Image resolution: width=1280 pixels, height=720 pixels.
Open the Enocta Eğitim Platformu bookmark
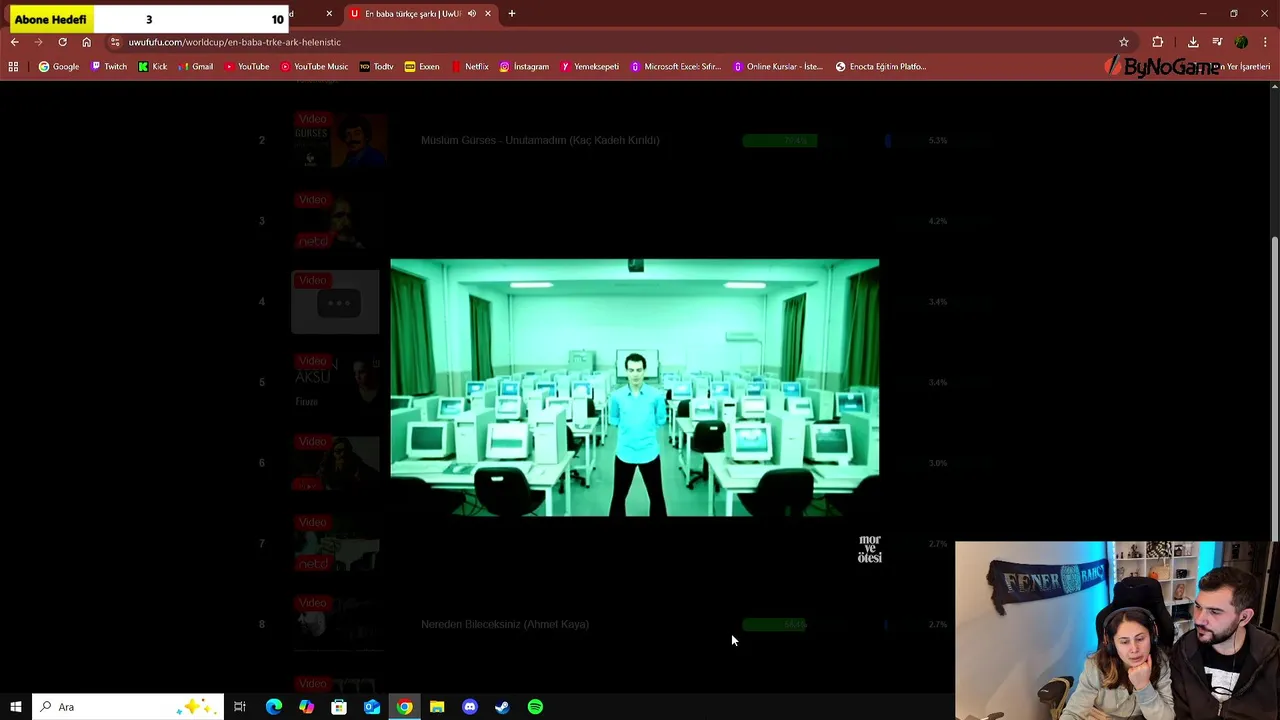point(881,66)
